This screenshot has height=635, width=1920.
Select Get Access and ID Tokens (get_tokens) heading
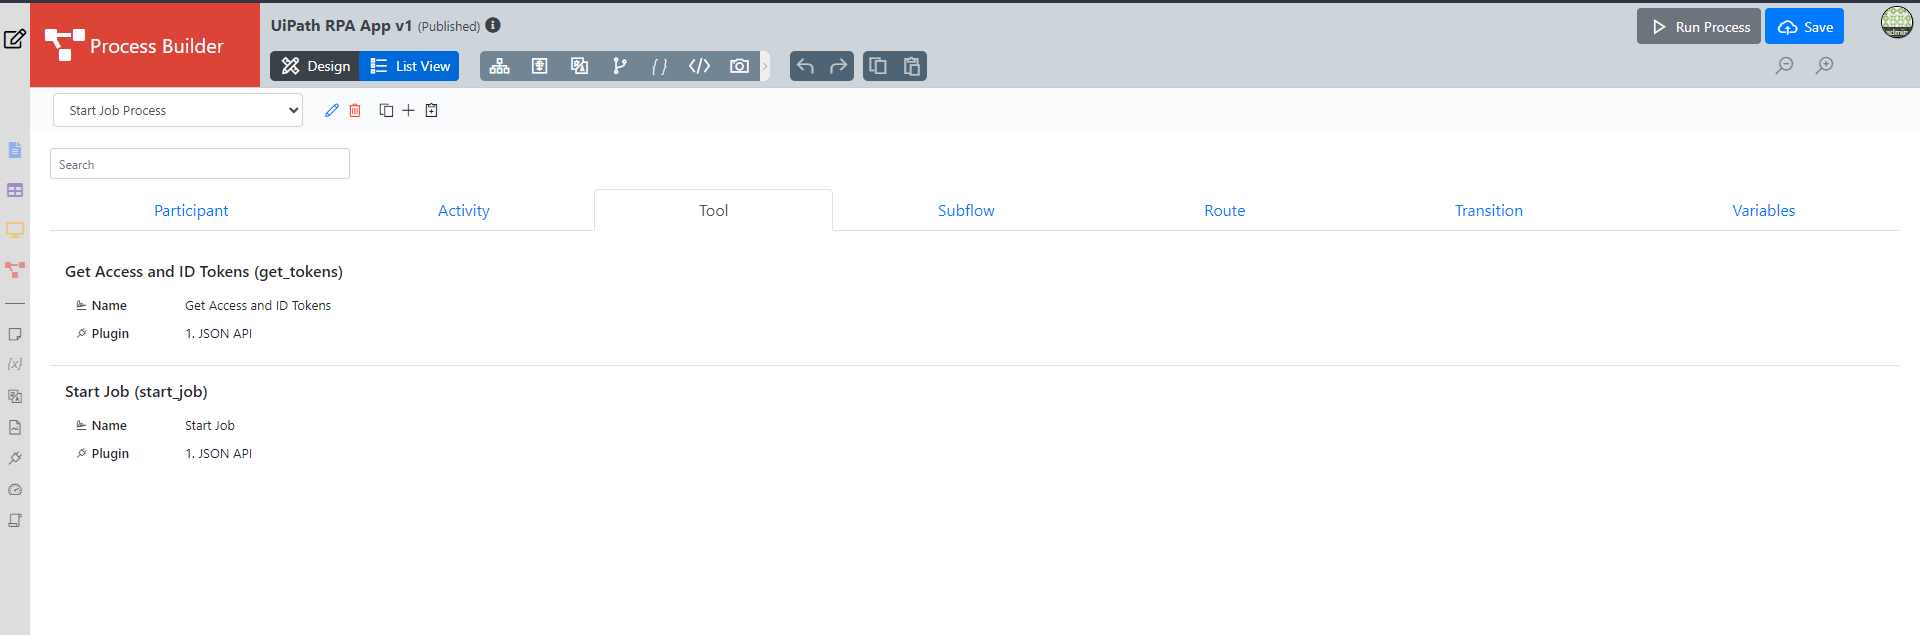[204, 272]
